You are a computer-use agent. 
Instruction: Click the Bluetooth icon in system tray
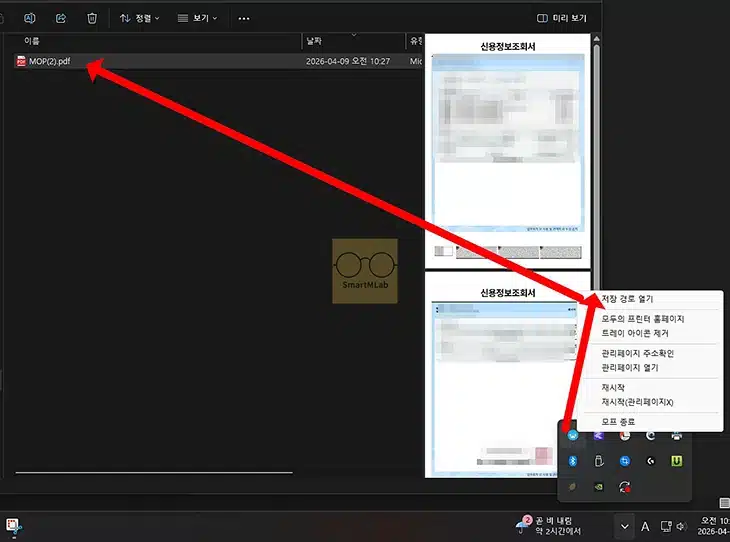[573, 461]
